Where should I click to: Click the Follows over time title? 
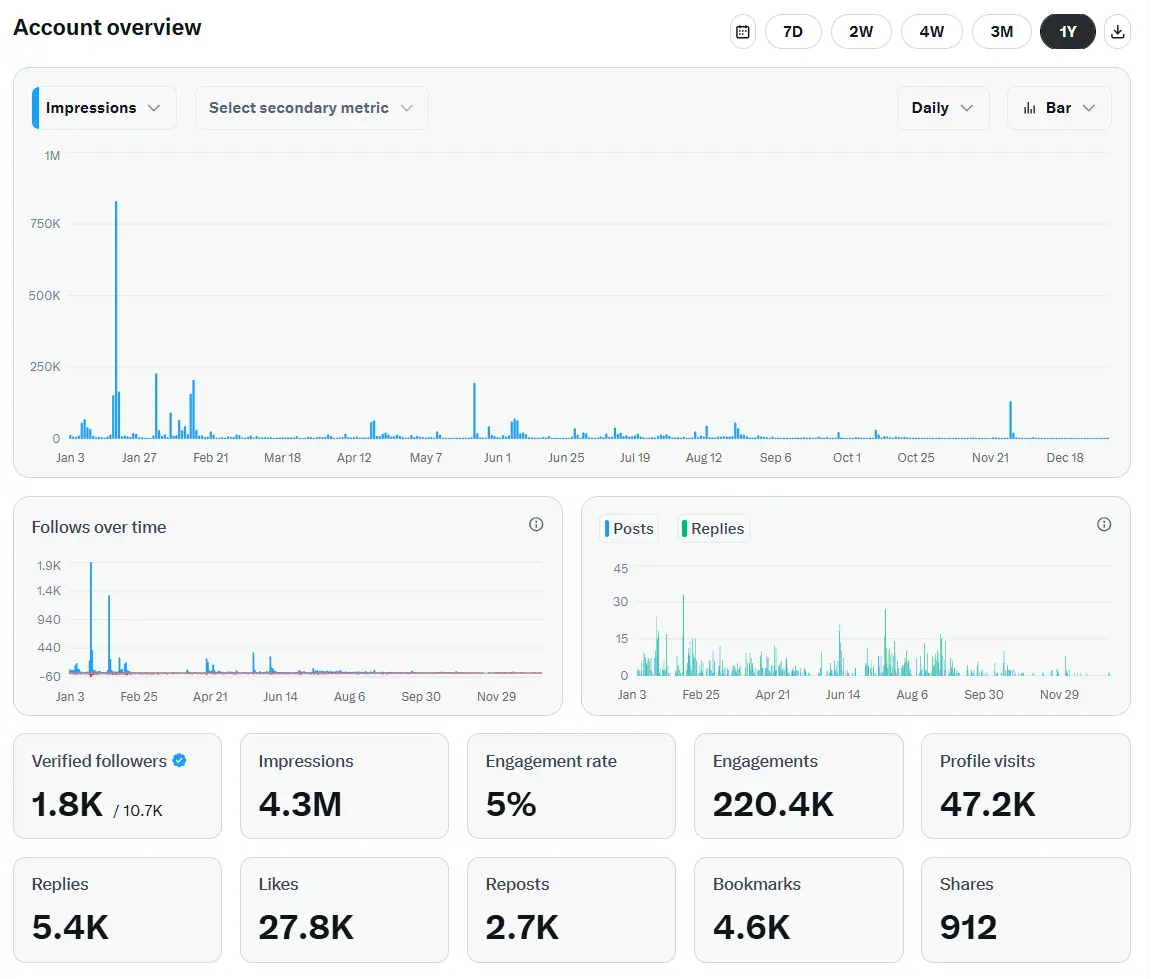[x=98, y=527]
